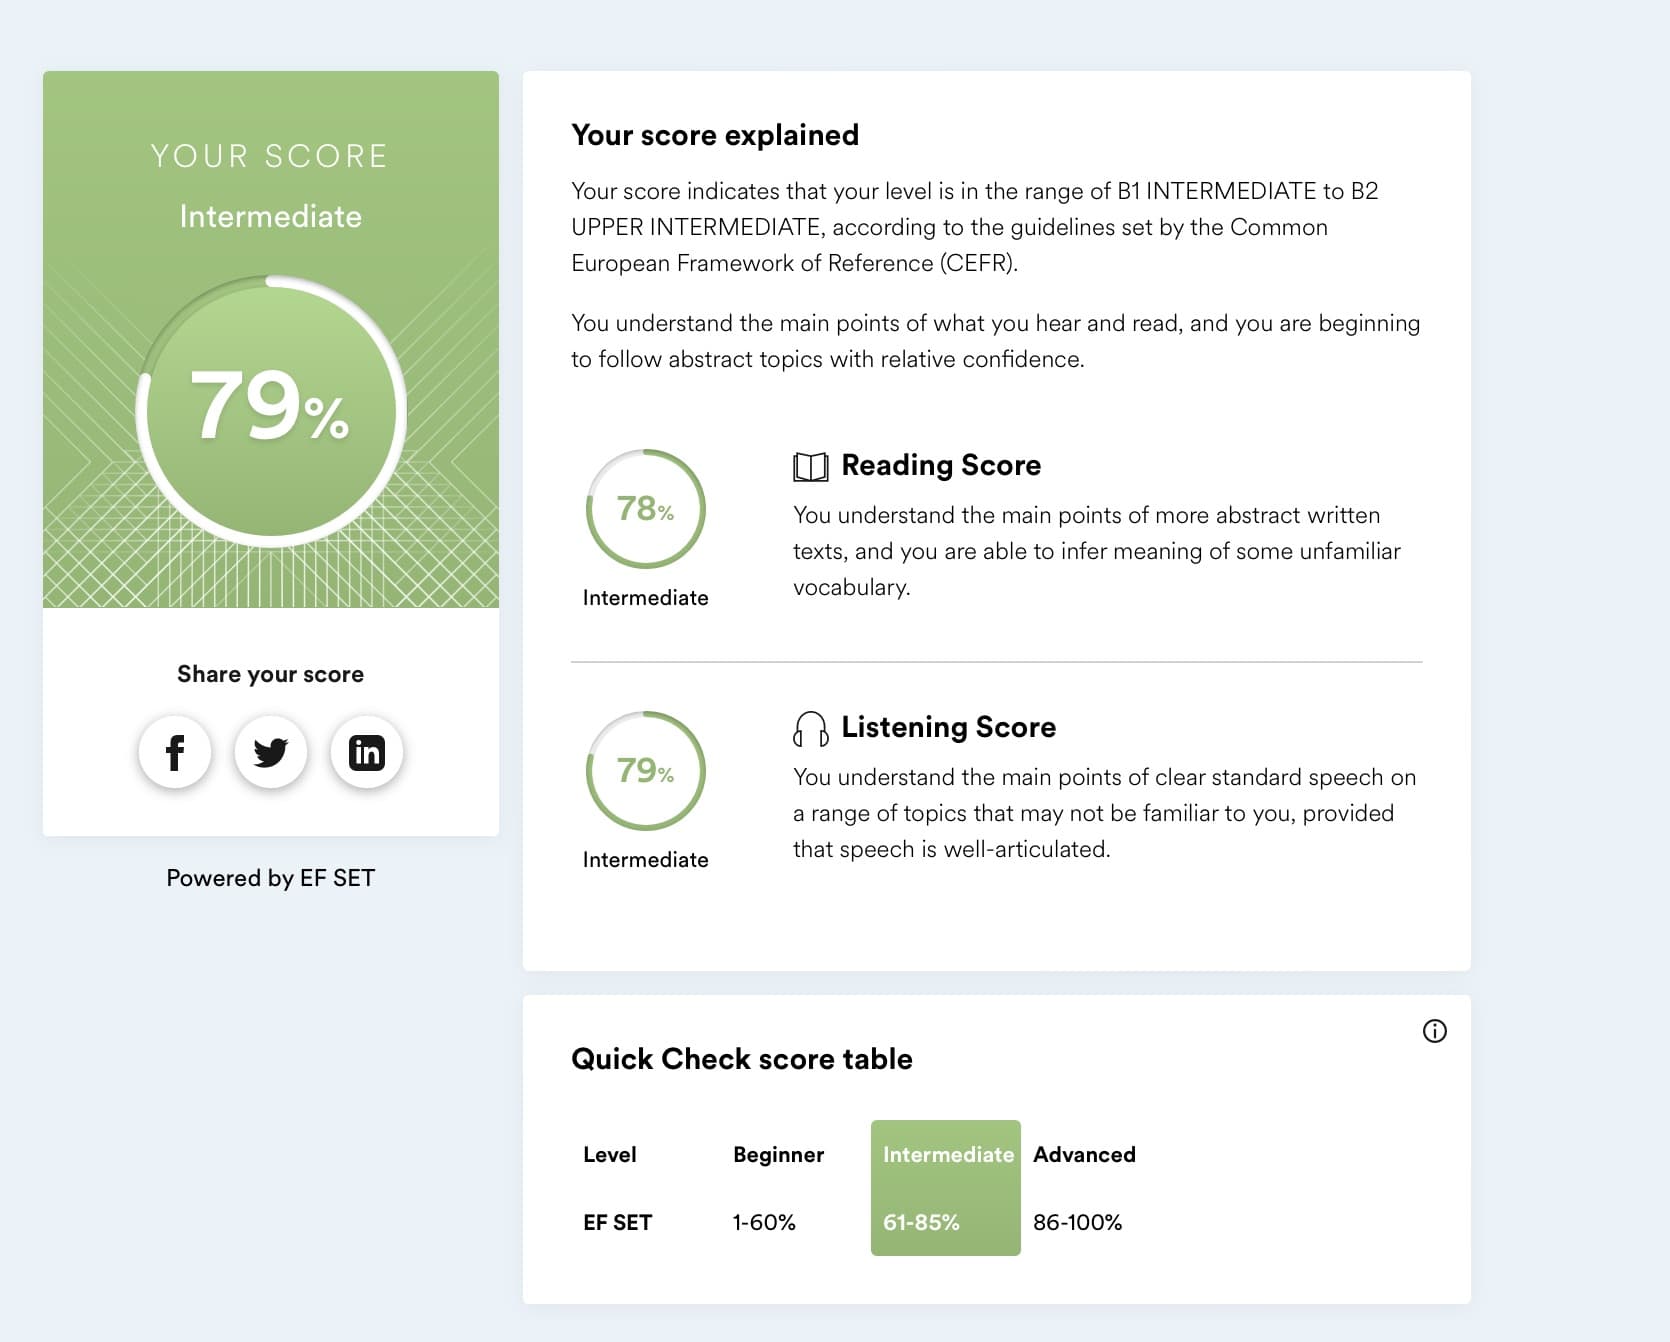The image size is (1670, 1342).
Task: Click the Quick Check score table title
Action: (x=741, y=1059)
